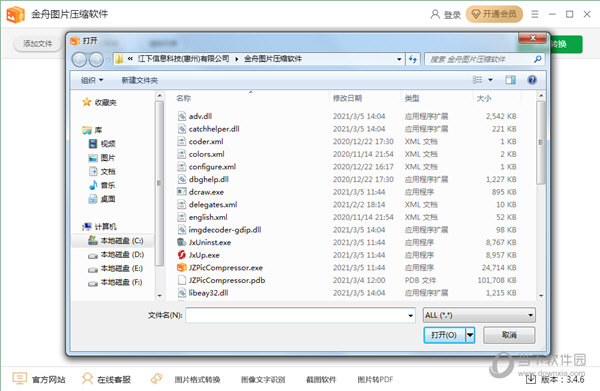Select 收藏夹 in navigation pane
600x391 pixels.
coord(99,102)
